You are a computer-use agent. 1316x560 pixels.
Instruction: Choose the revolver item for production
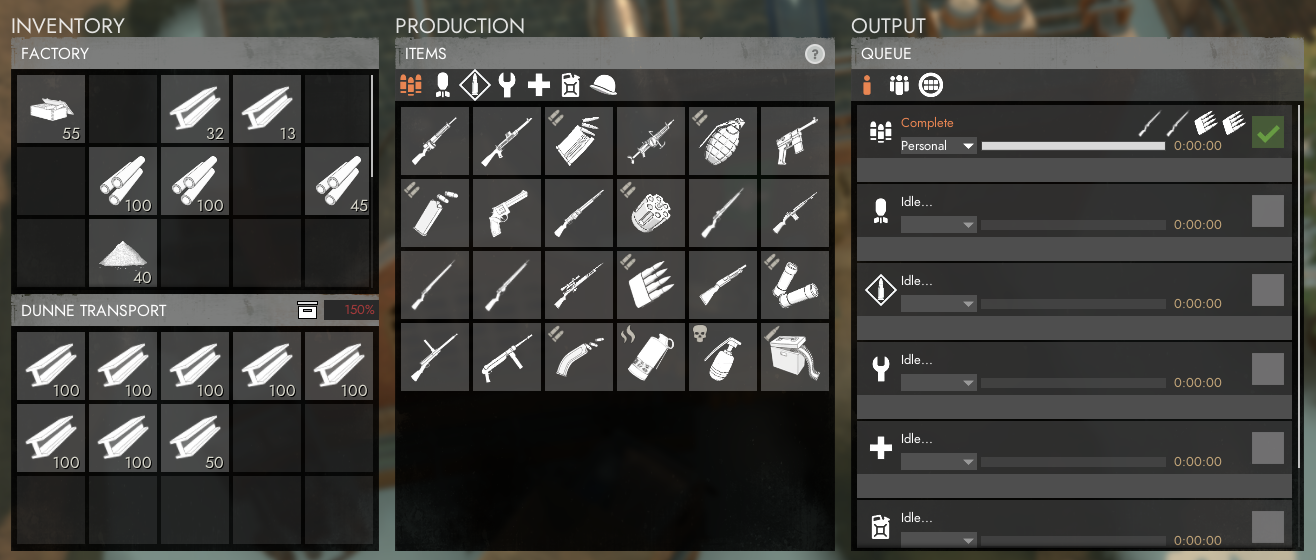coord(507,213)
